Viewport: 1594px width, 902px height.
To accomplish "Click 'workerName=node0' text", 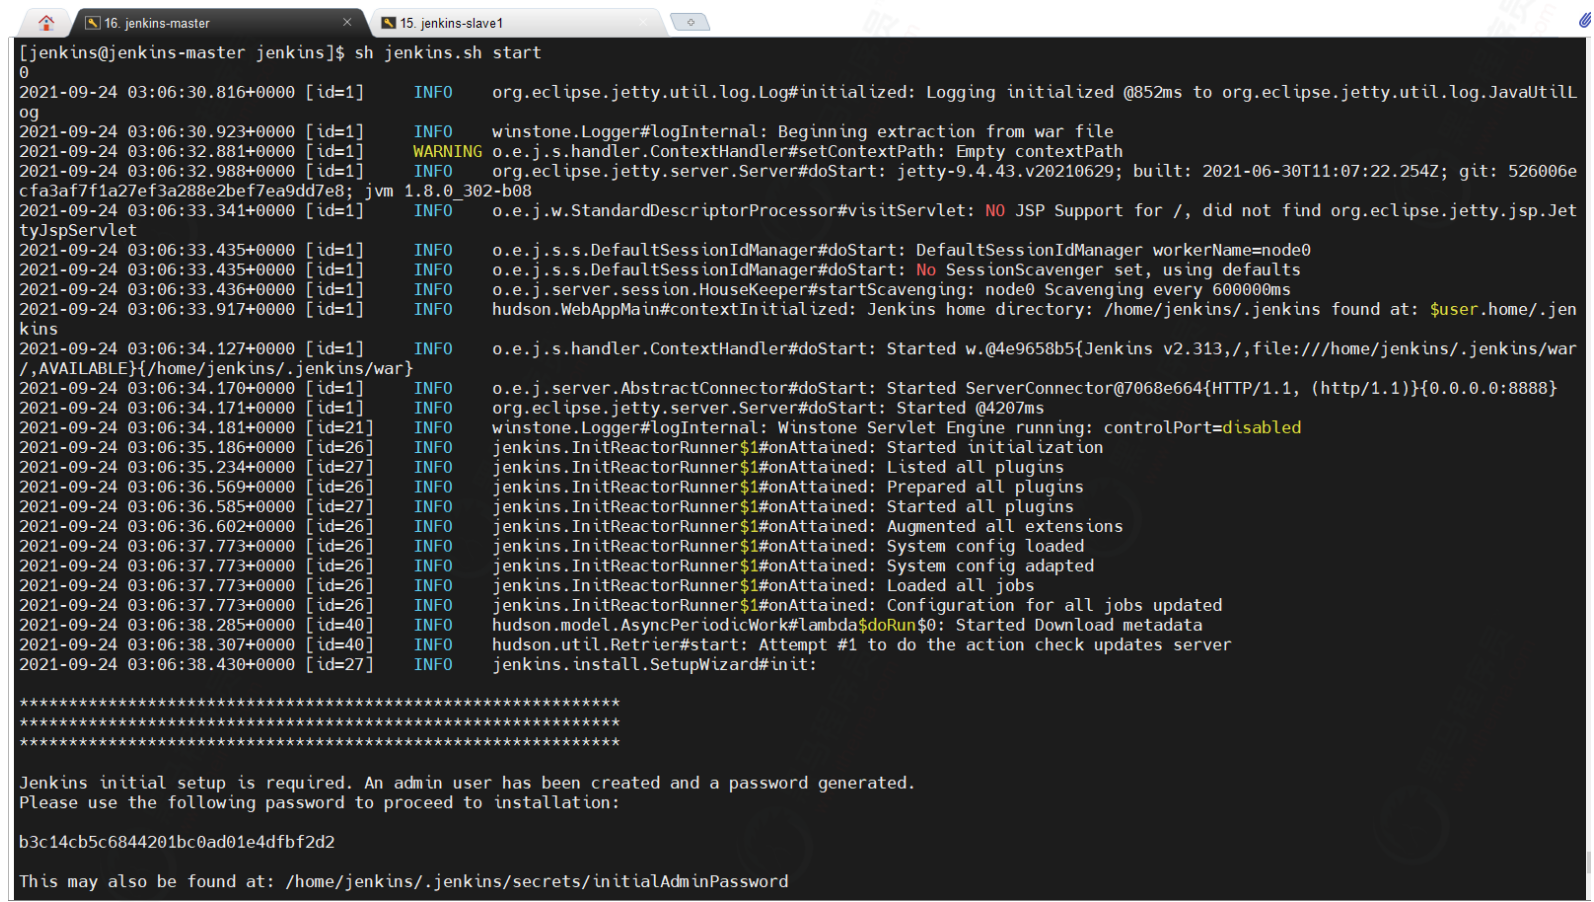I will tap(1232, 250).
